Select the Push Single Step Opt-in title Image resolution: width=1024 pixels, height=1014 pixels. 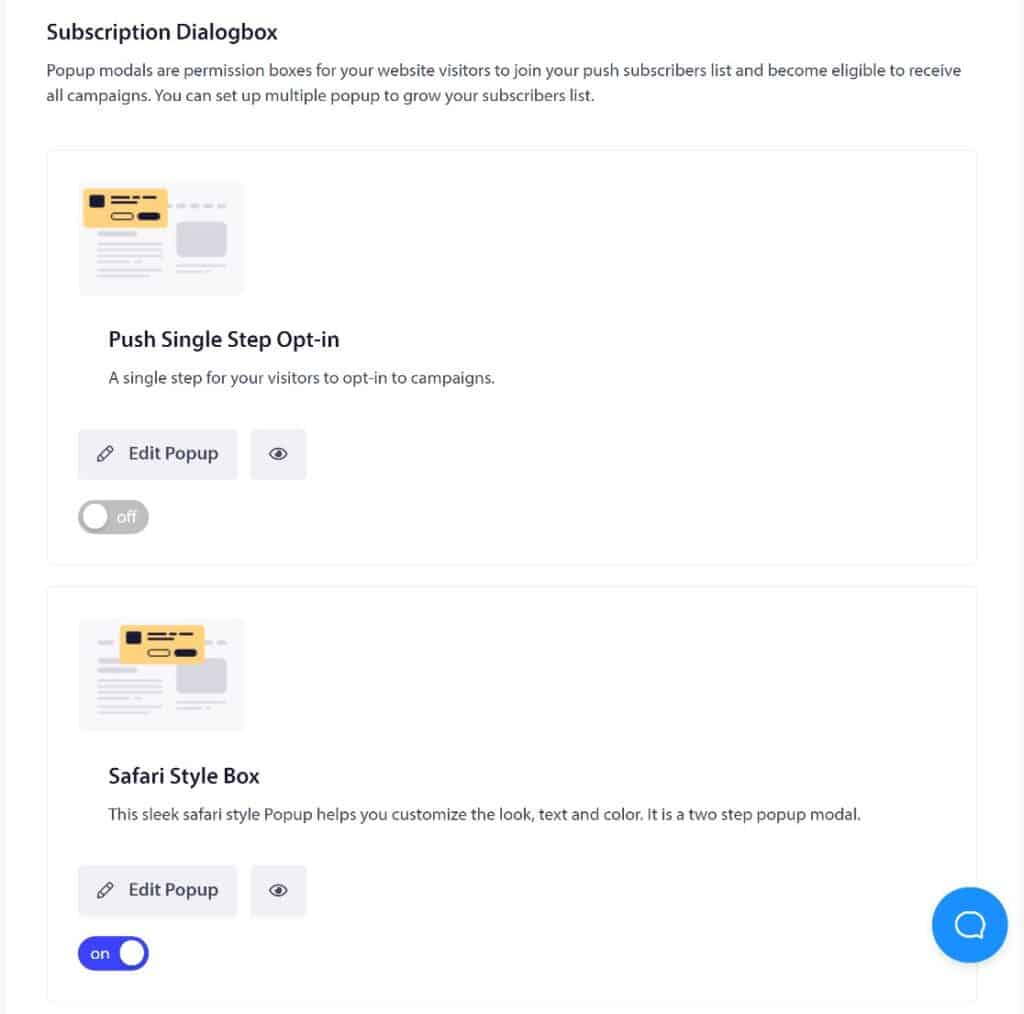point(224,340)
